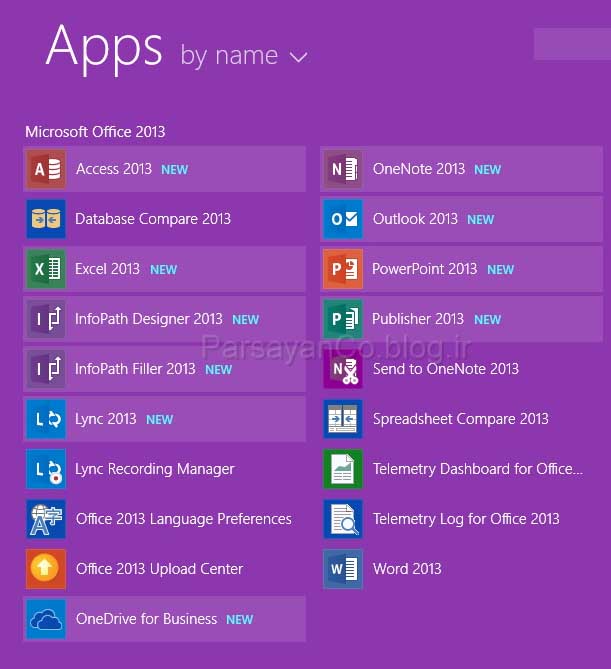Open the Publisher 2013 icon
Viewport: 611px width, 669px height.
pos(343,319)
